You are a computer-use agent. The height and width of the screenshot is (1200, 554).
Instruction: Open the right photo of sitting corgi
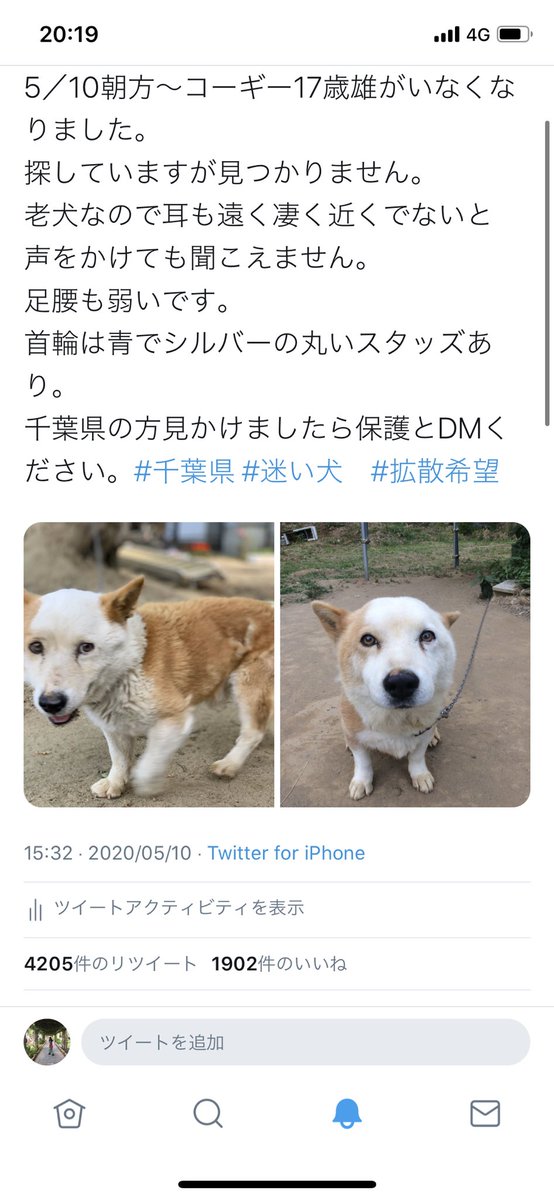(x=405, y=665)
